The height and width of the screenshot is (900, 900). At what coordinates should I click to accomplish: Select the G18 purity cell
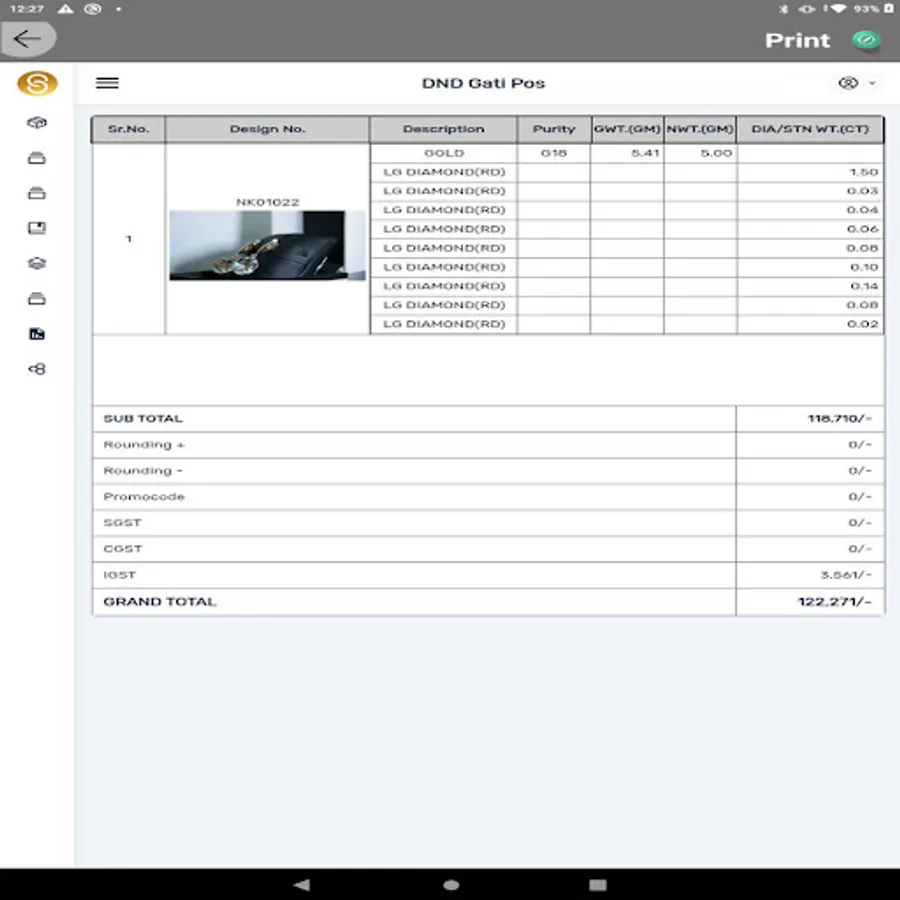click(554, 153)
